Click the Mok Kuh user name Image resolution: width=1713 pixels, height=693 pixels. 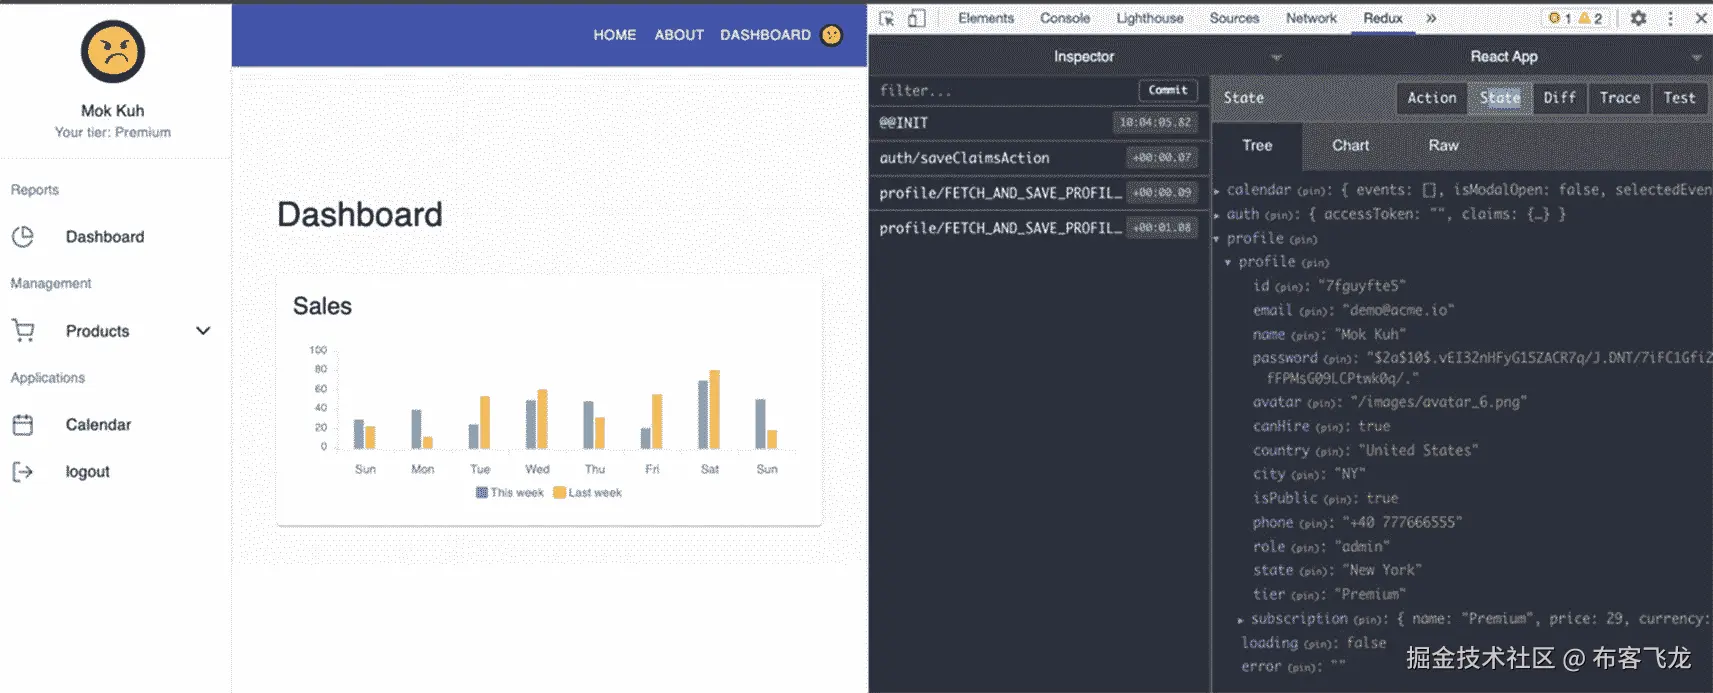(113, 111)
